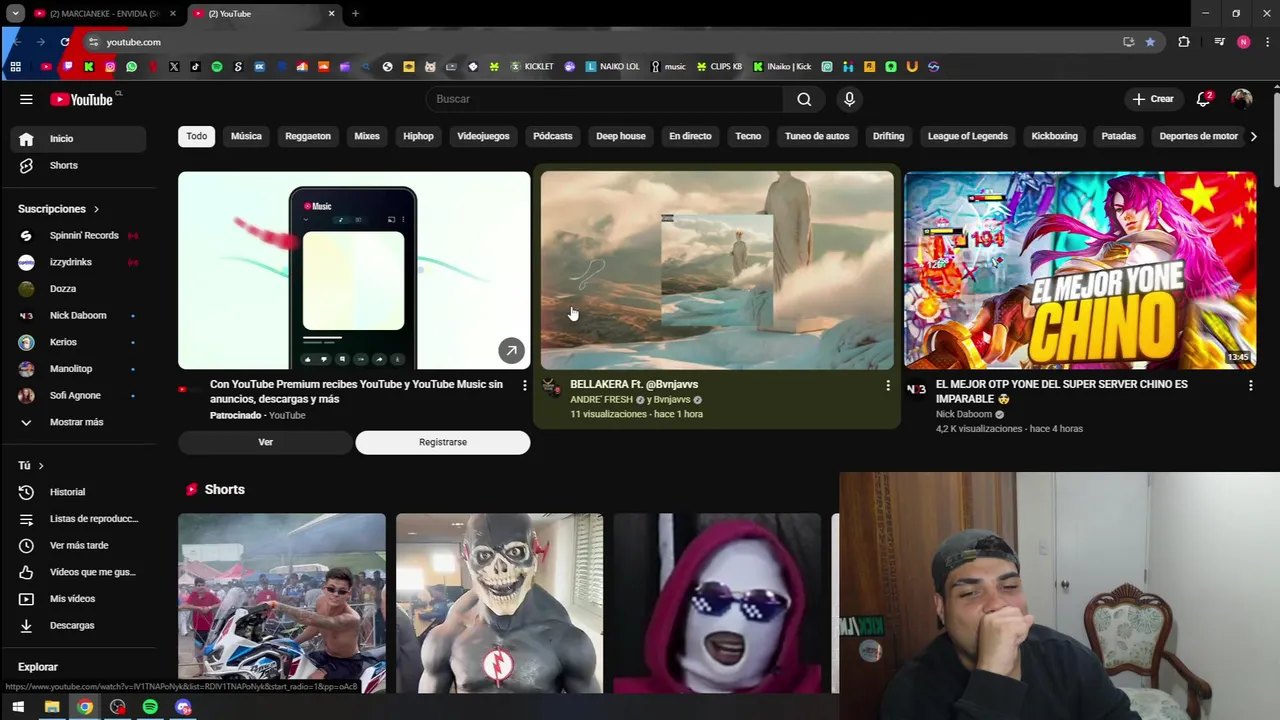Click the YouTube logo
Screen dimensions: 1280x720
(x=83, y=99)
